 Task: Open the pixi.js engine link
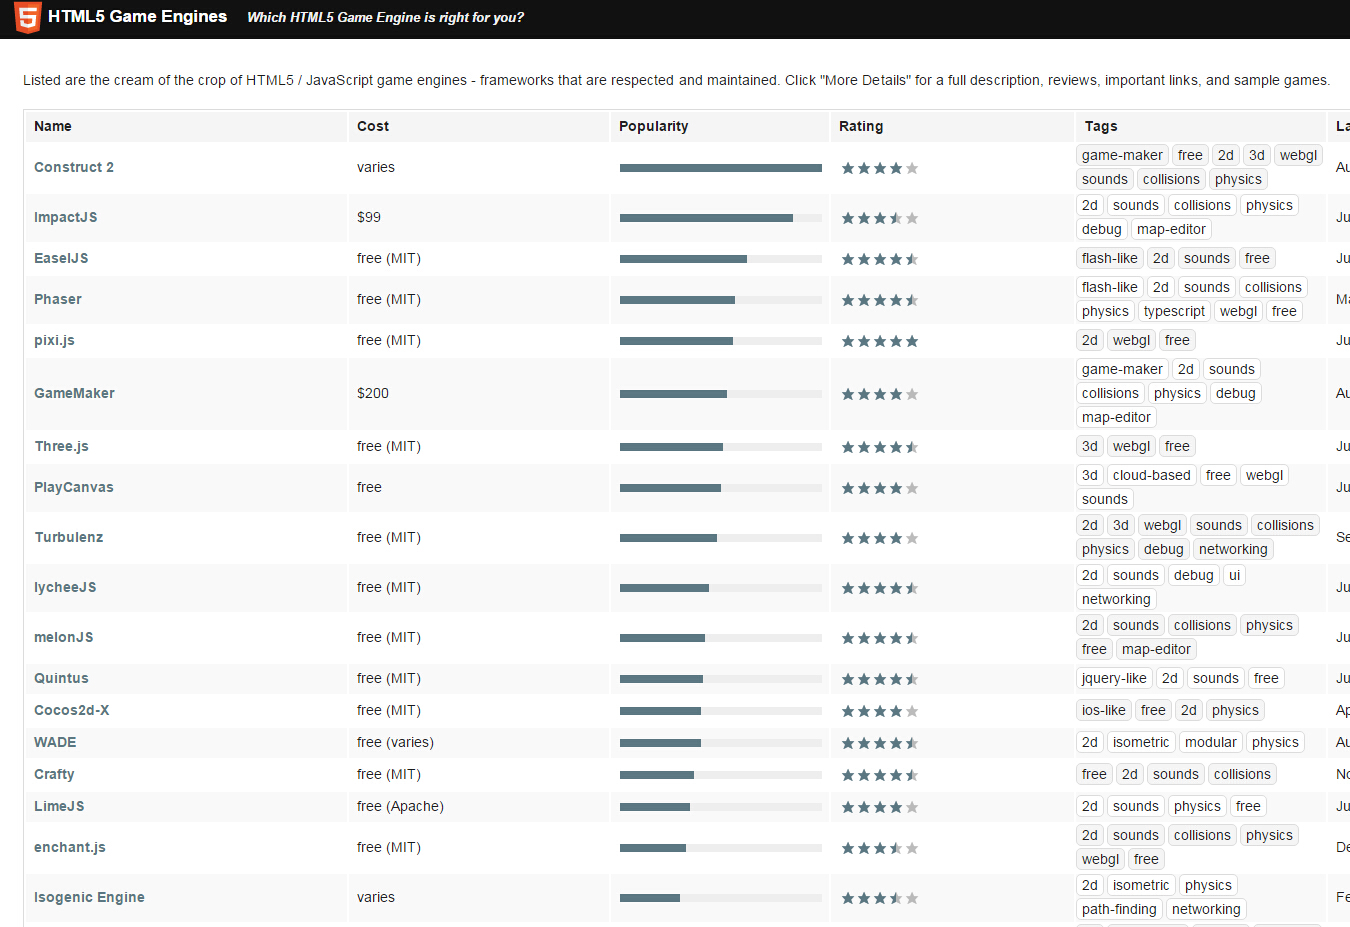54,340
